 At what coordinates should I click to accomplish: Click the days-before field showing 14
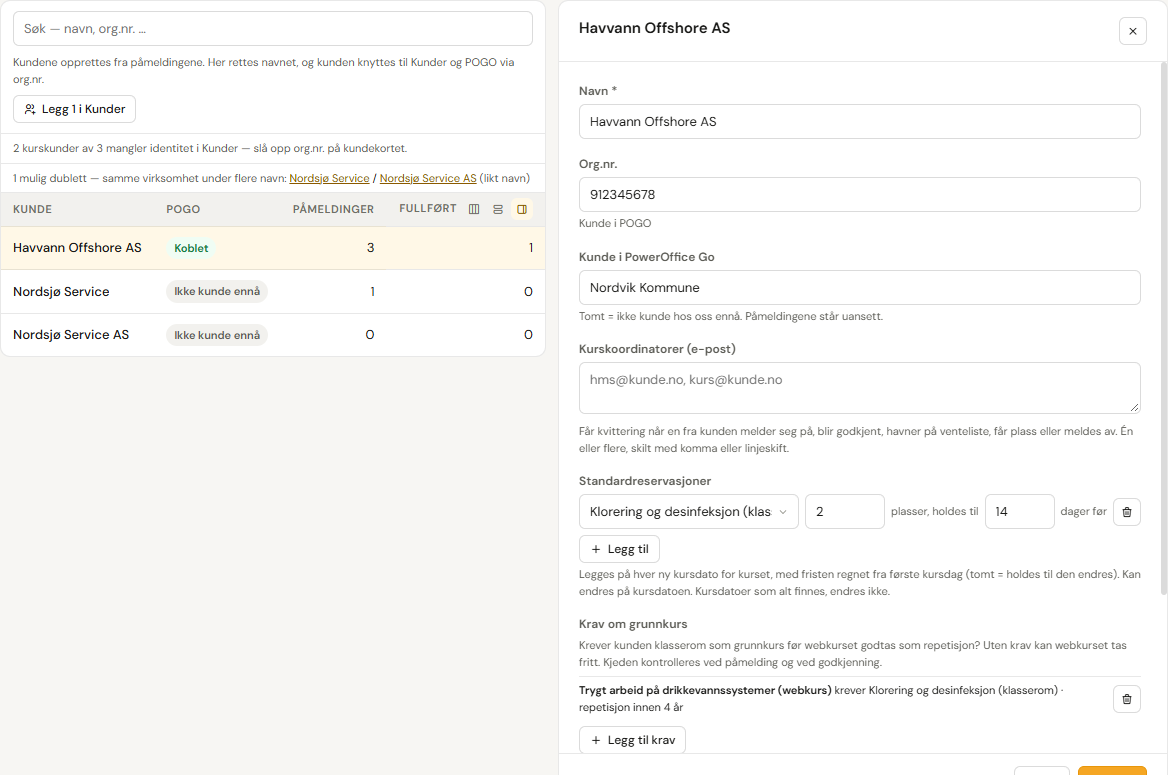pos(1019,512)
